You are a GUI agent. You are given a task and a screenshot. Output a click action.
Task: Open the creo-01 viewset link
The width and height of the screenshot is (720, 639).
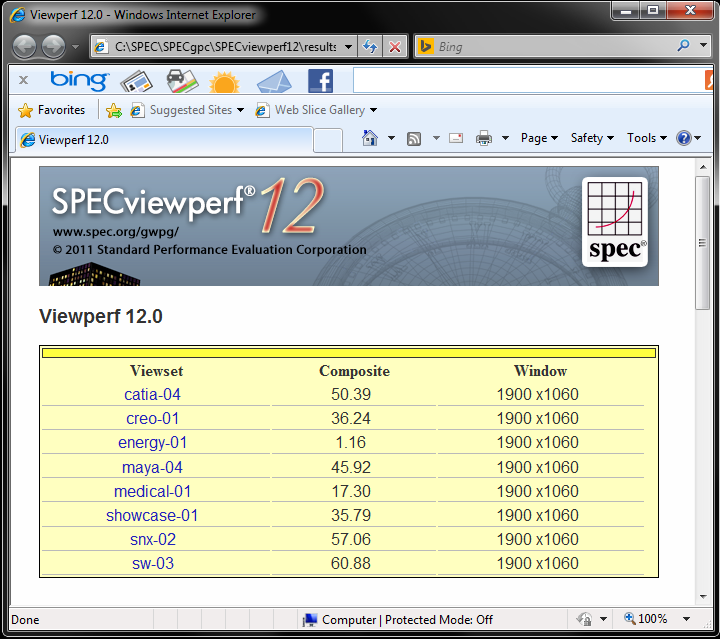tap(152, 418)
